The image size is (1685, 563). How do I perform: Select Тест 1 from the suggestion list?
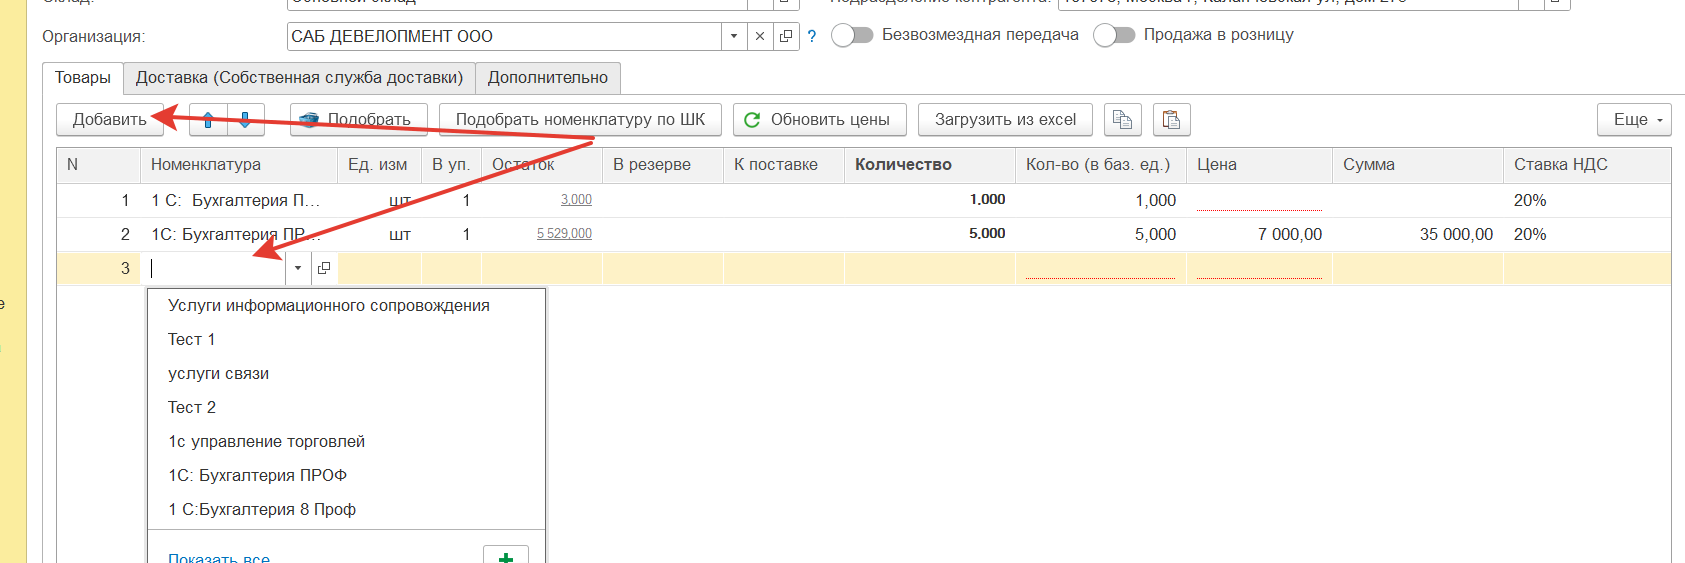[x=192, y=340]
